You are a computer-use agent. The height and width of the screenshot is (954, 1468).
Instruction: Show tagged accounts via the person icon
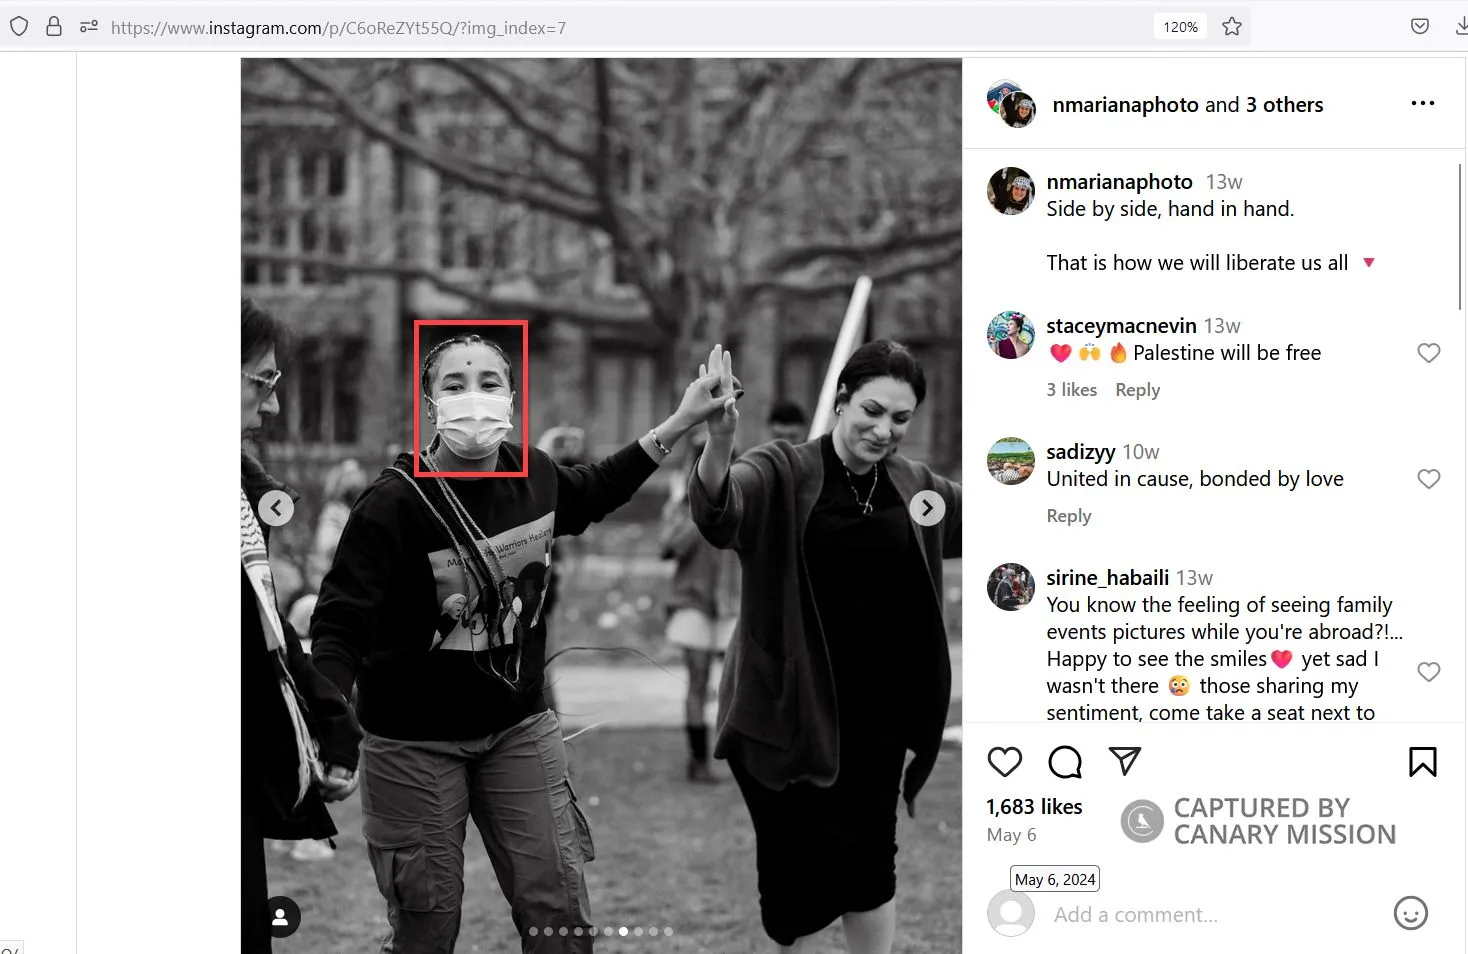click(280, 916)
